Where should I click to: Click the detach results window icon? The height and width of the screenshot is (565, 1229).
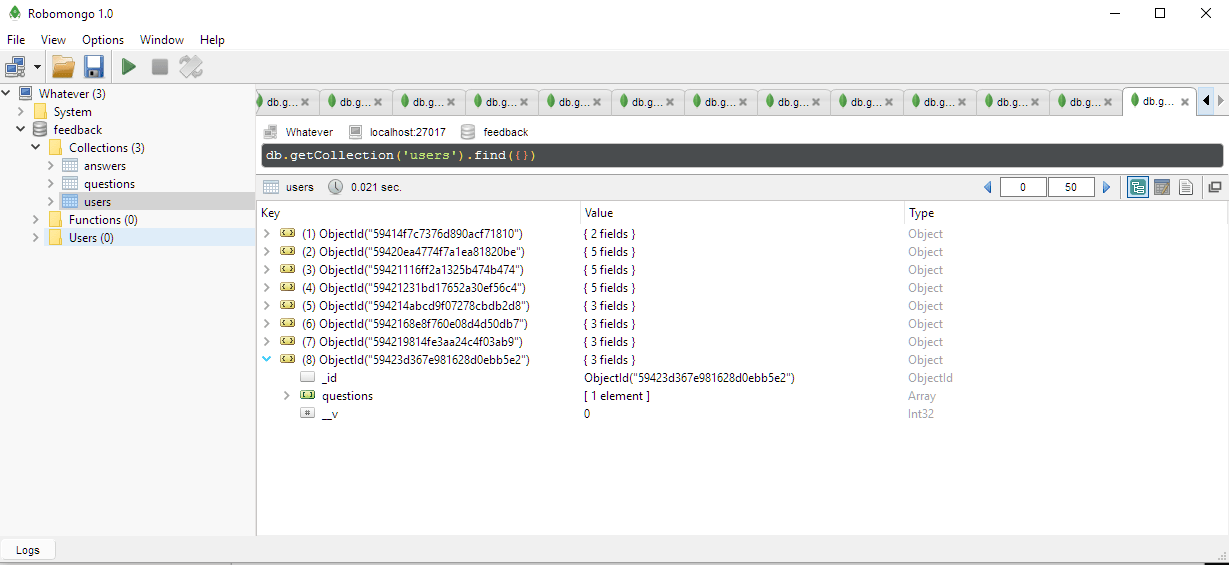click(1215, 187)
